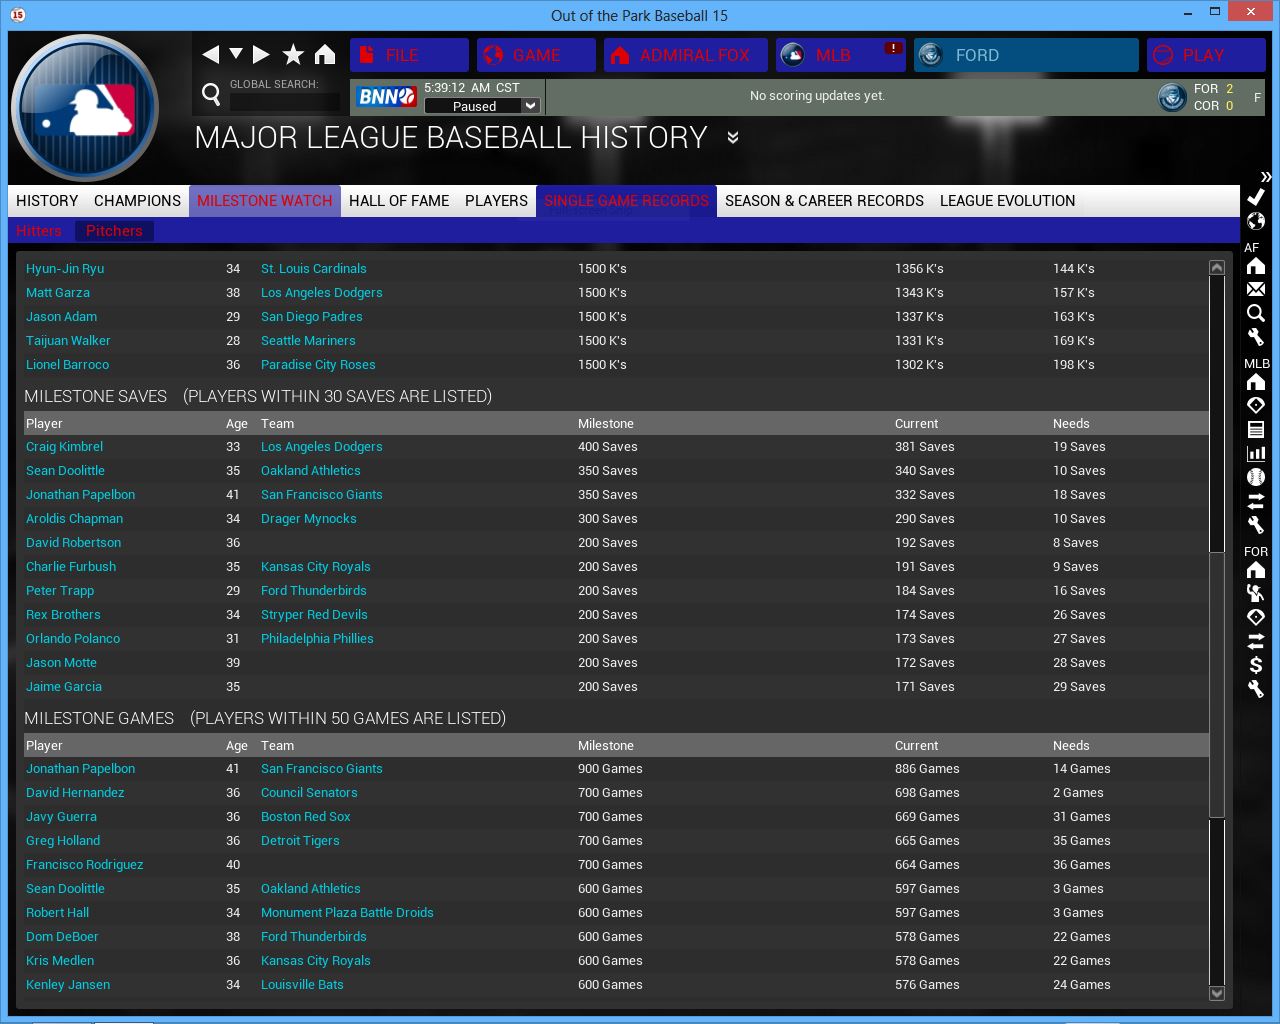Screen dimensions: 1280x1024
Task: Select the Hitters sub-tab
Action: click(39, 231)
